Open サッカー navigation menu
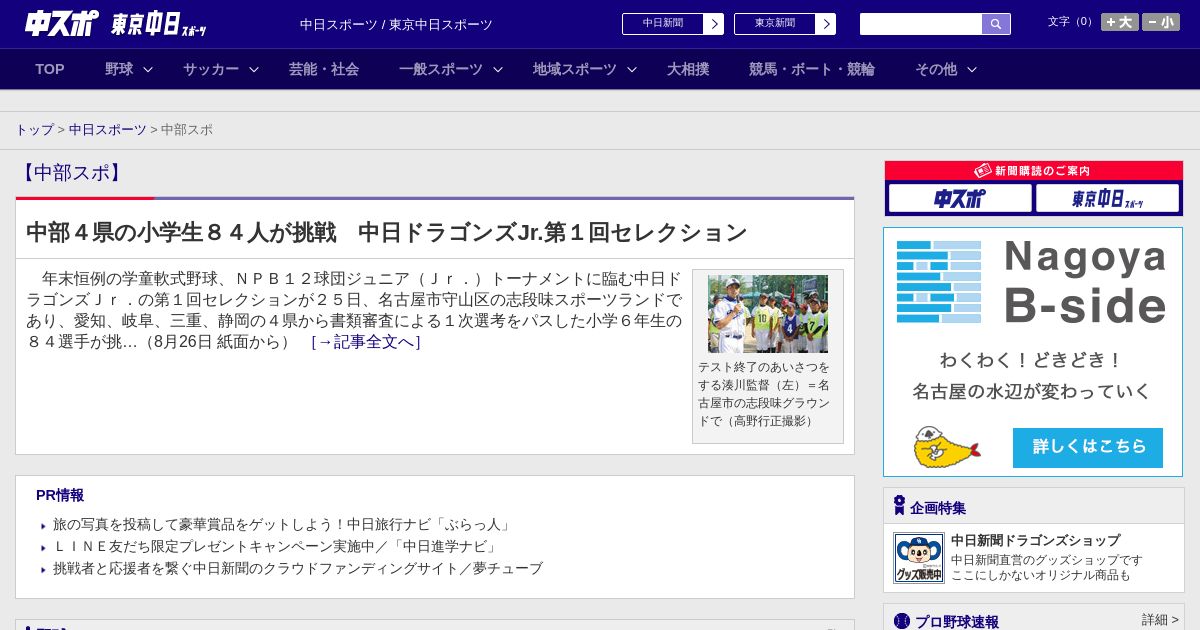Image resolution: width=1200 pixels, height=630 pixels. (211, 69)
